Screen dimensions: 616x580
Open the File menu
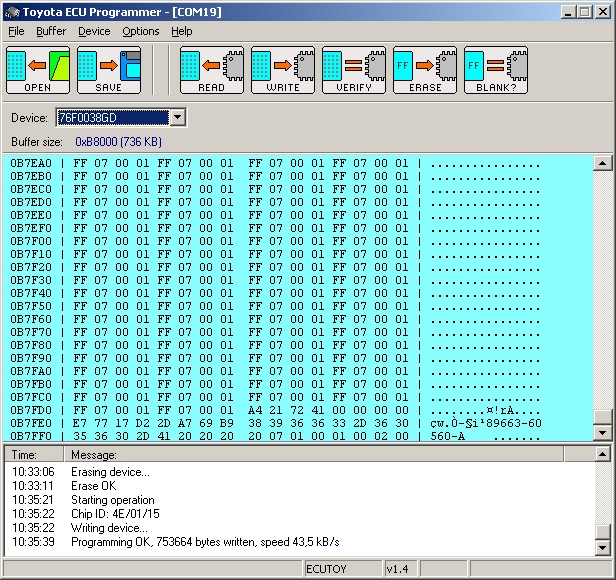[x=16, y=31]
